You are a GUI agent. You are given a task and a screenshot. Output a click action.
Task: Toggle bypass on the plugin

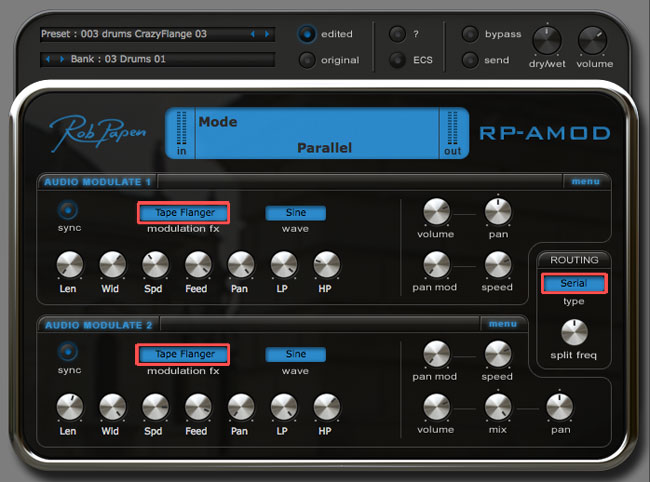pos(470,34)
